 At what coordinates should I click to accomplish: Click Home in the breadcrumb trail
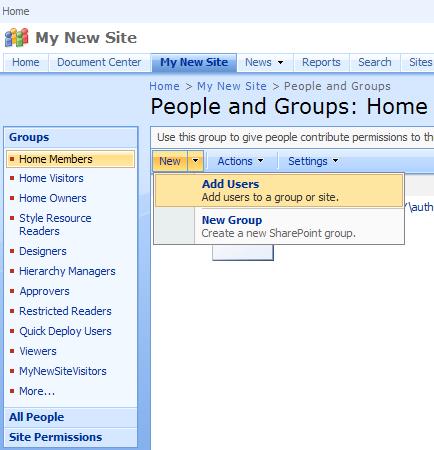pos(164,86)
